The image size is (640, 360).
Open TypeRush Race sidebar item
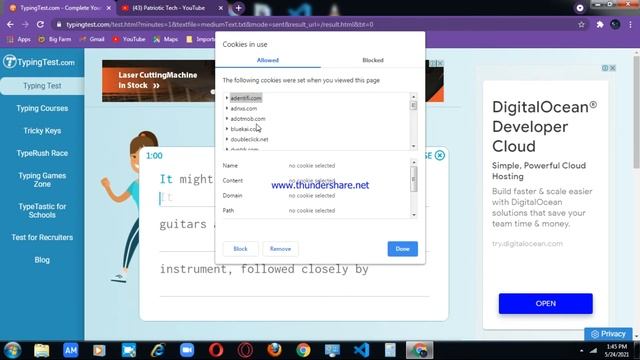(x=42, y=153)
